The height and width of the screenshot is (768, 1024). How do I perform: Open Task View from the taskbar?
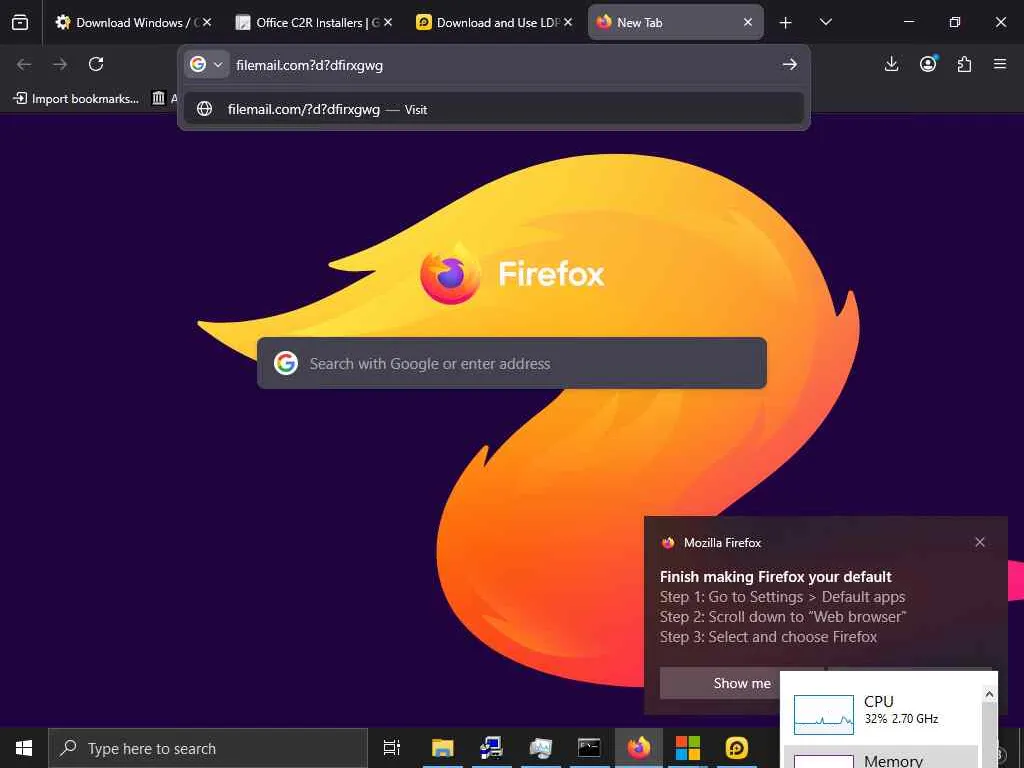coord(392,748)
